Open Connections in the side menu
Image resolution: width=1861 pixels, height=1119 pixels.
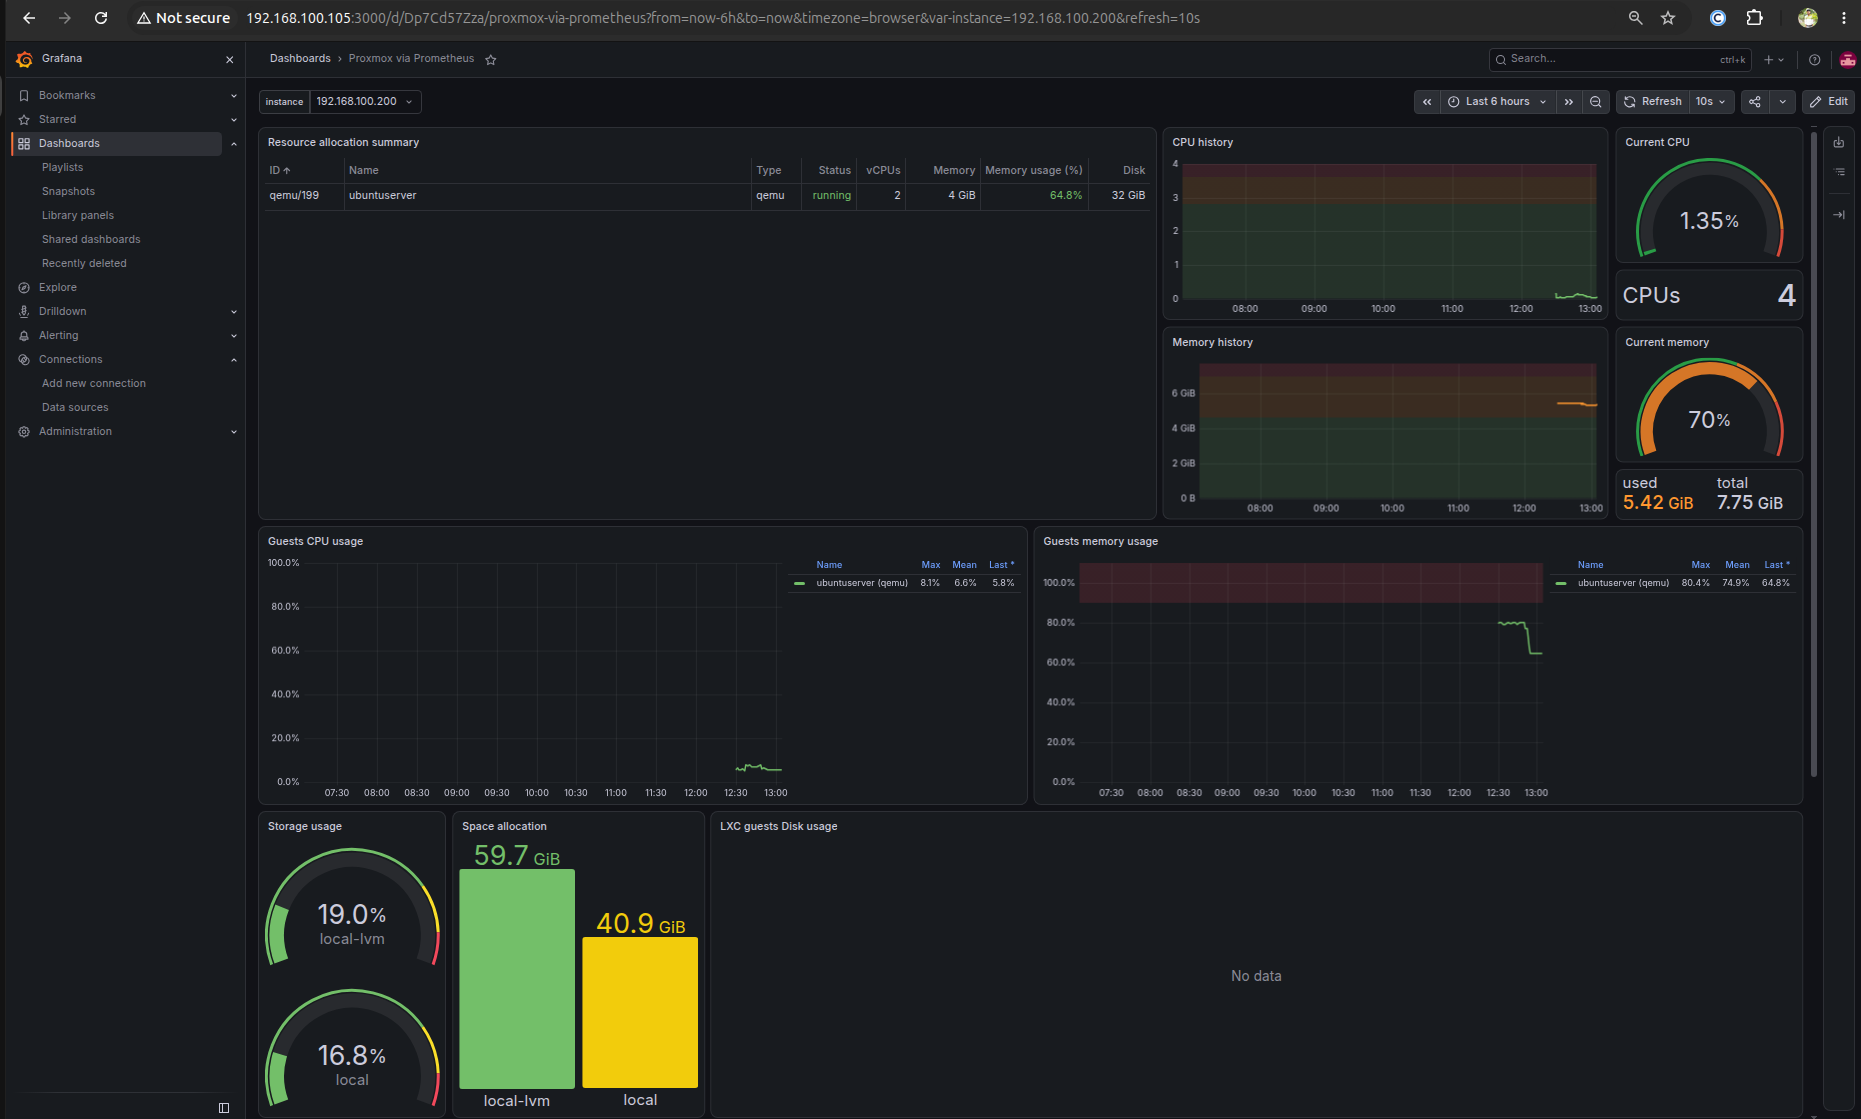point(70,360)
